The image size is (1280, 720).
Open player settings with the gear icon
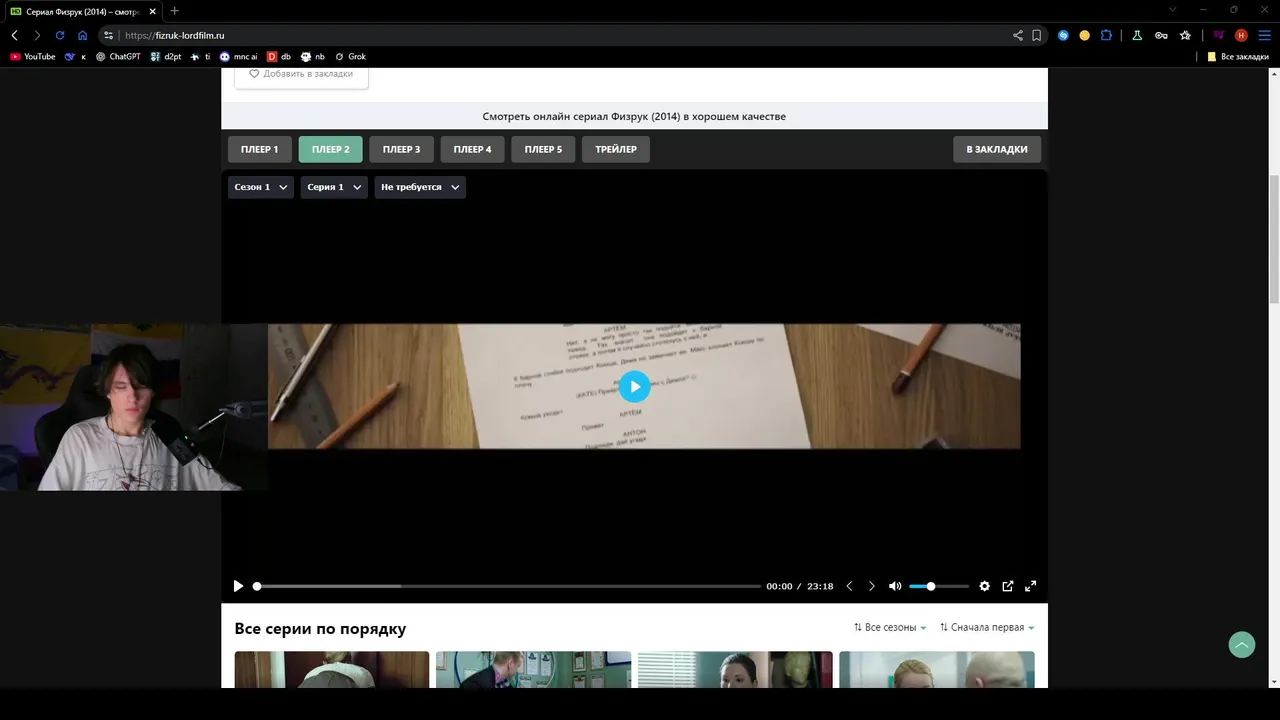tap(984, 586)
